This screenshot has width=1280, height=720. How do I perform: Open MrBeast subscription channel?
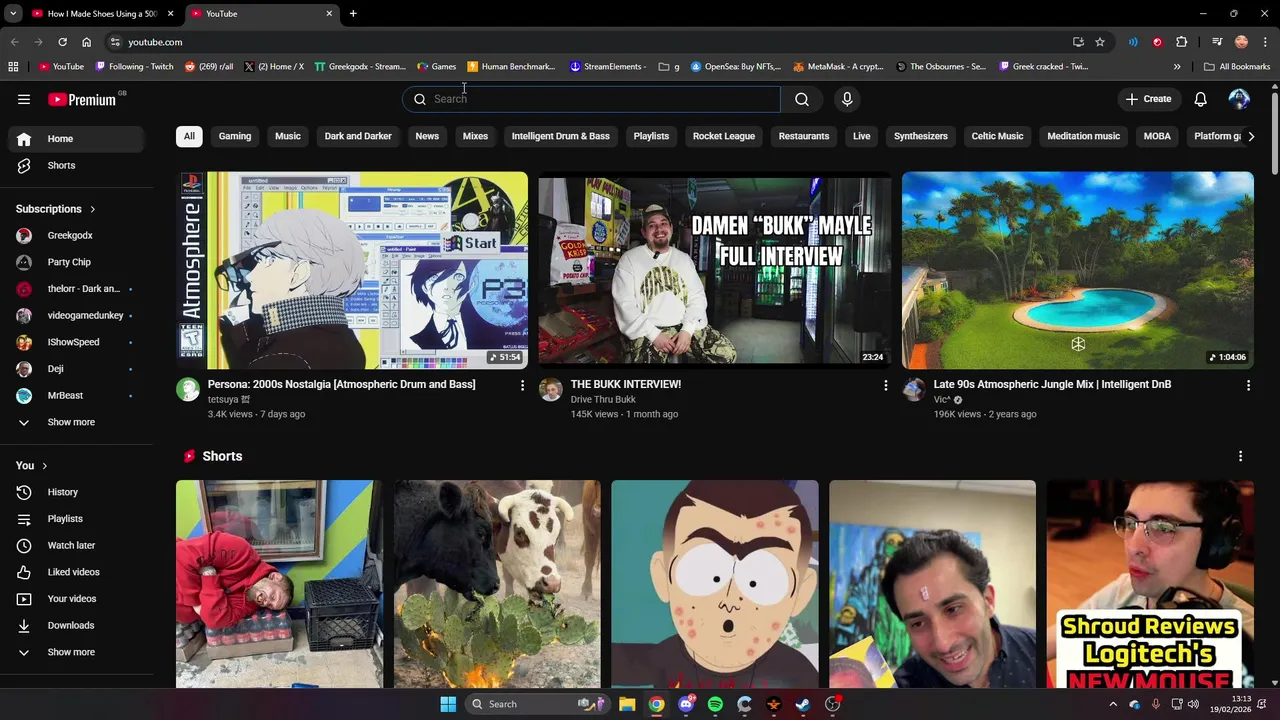click(x=78, y=395)
